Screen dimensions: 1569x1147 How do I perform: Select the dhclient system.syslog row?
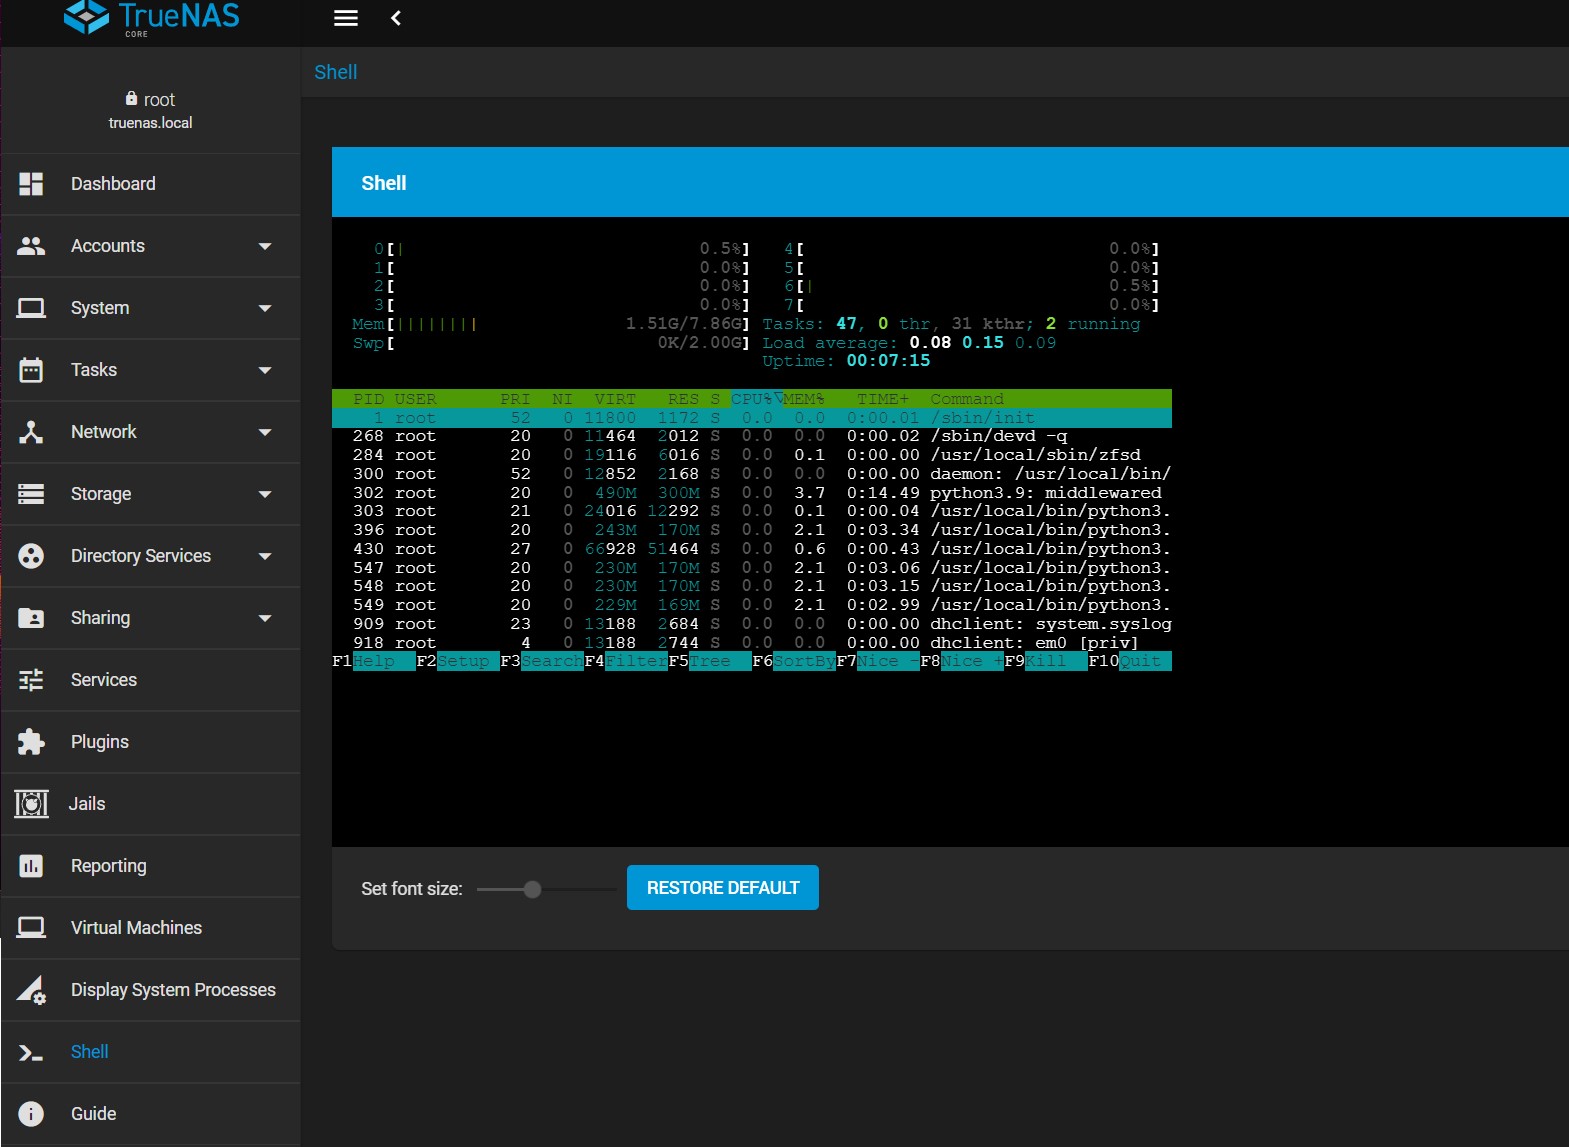(x=752, y=624)
